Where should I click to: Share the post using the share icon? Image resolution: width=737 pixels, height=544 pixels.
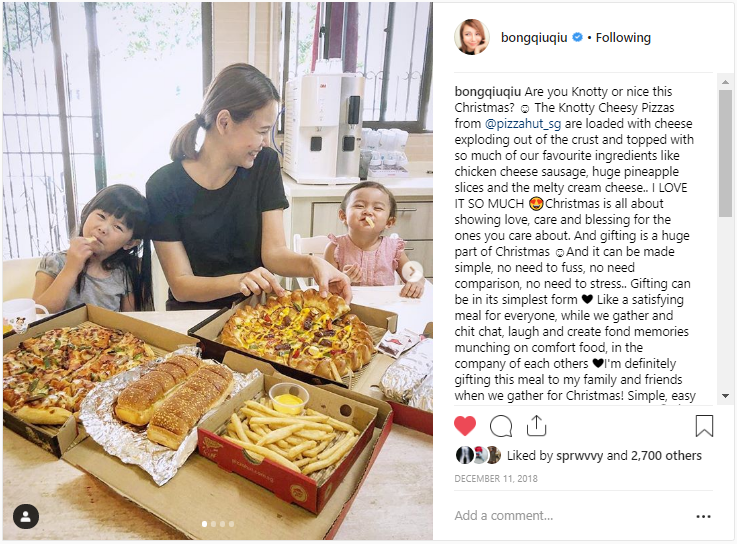click(x=536, y=426)
